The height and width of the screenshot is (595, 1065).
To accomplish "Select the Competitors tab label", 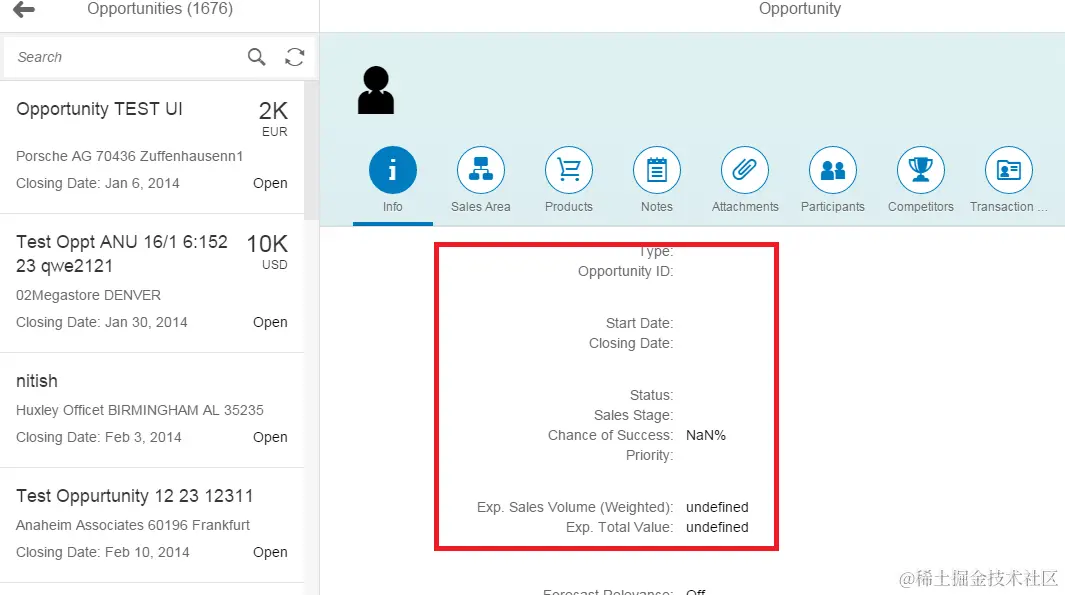I will click(x=921, y=206).
